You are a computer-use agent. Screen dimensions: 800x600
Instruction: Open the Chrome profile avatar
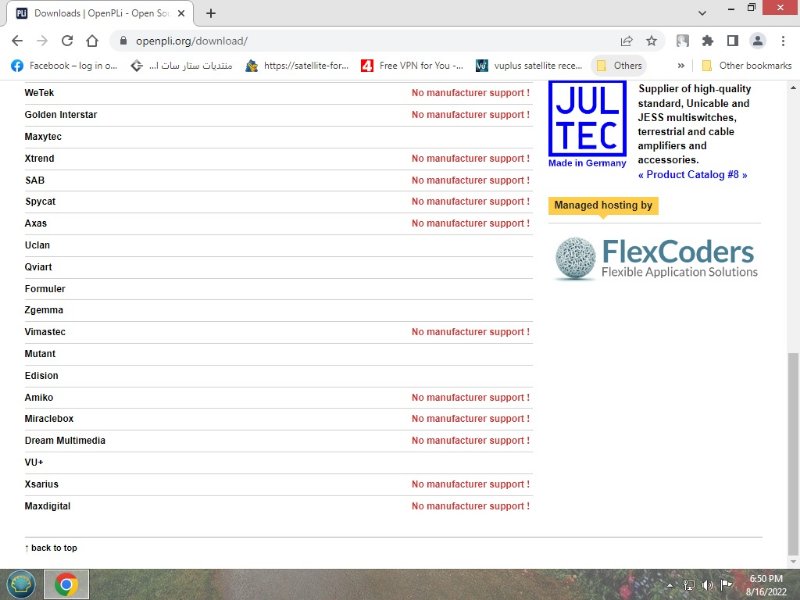(x=758, y=41)
